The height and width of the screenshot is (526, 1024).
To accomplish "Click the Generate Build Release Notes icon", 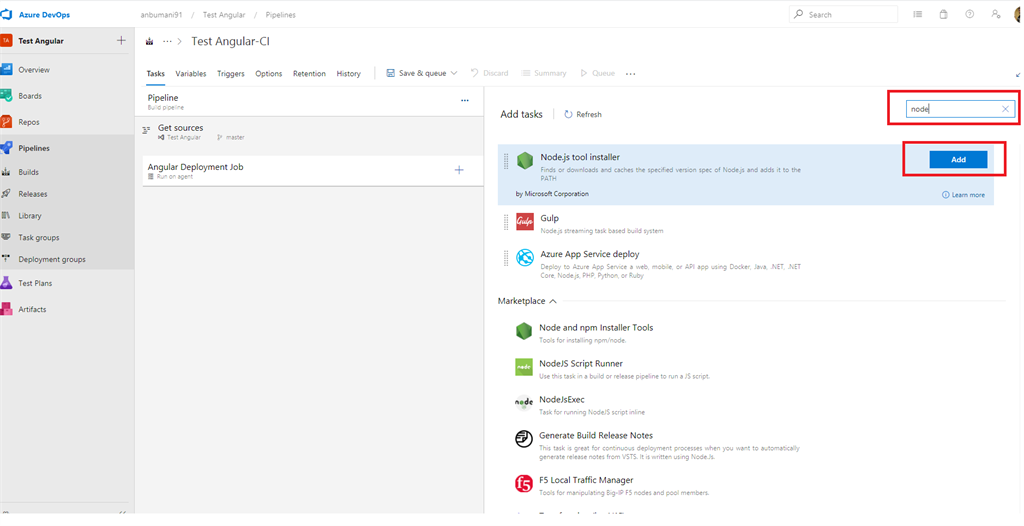I will pyautogui.click(x=524, y=438).
